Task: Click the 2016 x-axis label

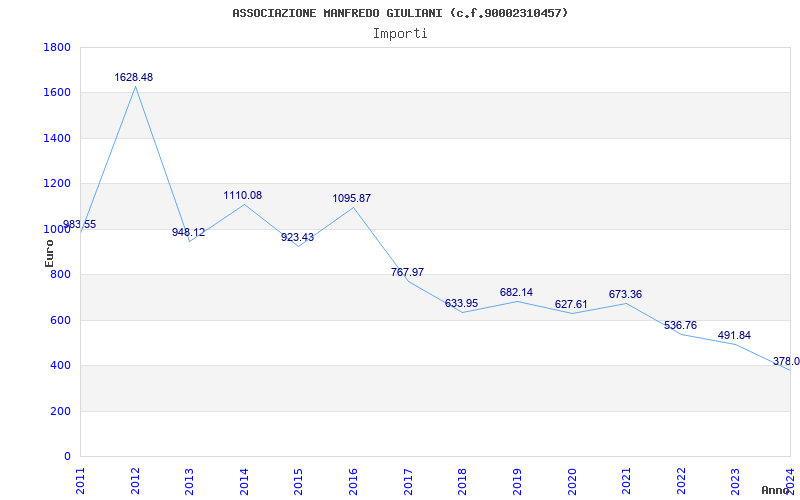Action: [354, 482]
